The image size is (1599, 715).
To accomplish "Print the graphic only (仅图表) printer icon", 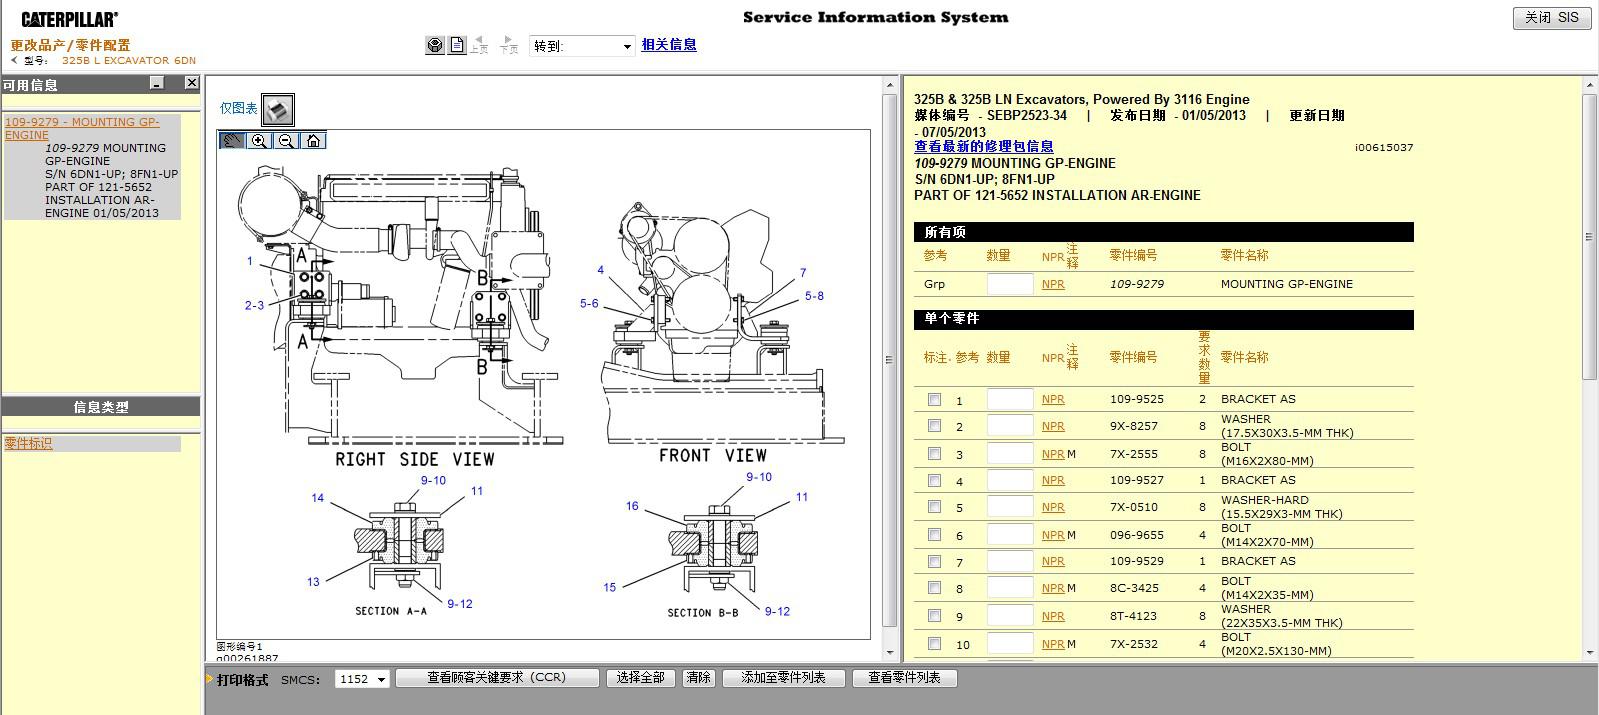I will (x=278, y=109).
